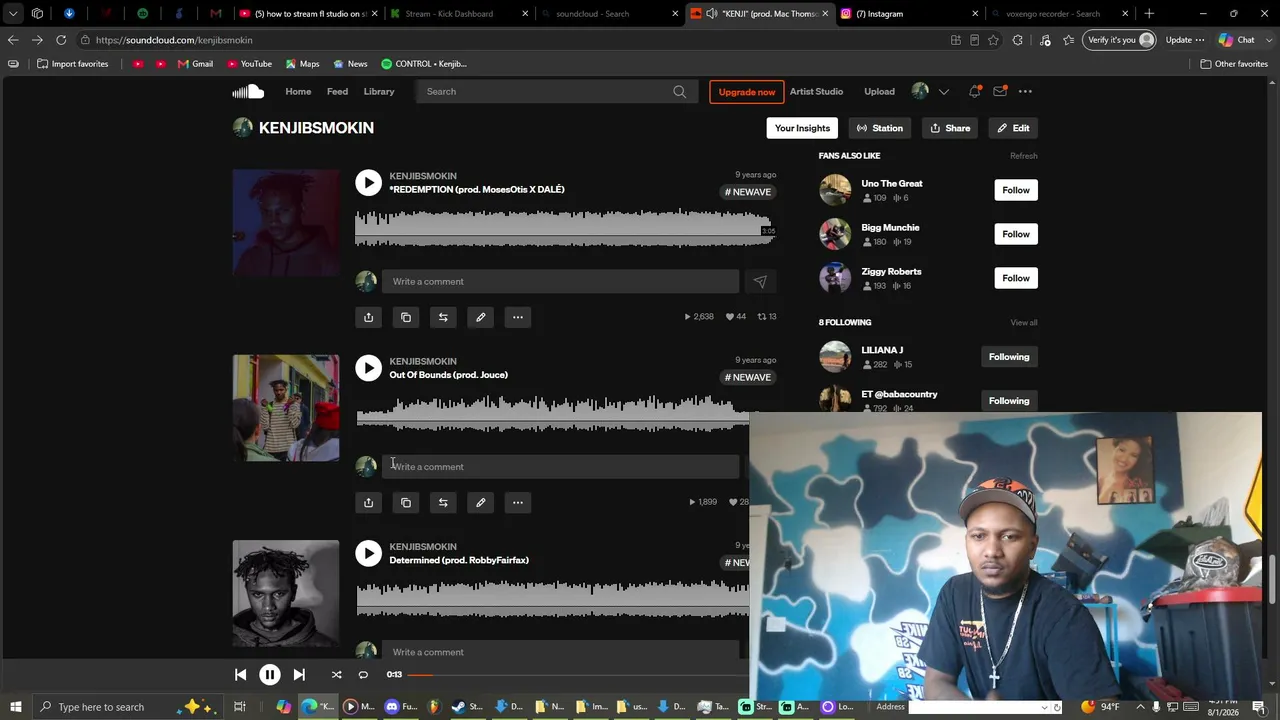Add this page to favorites star
The height and width of the screenshot is (720, 1280).
pos(993,40)
